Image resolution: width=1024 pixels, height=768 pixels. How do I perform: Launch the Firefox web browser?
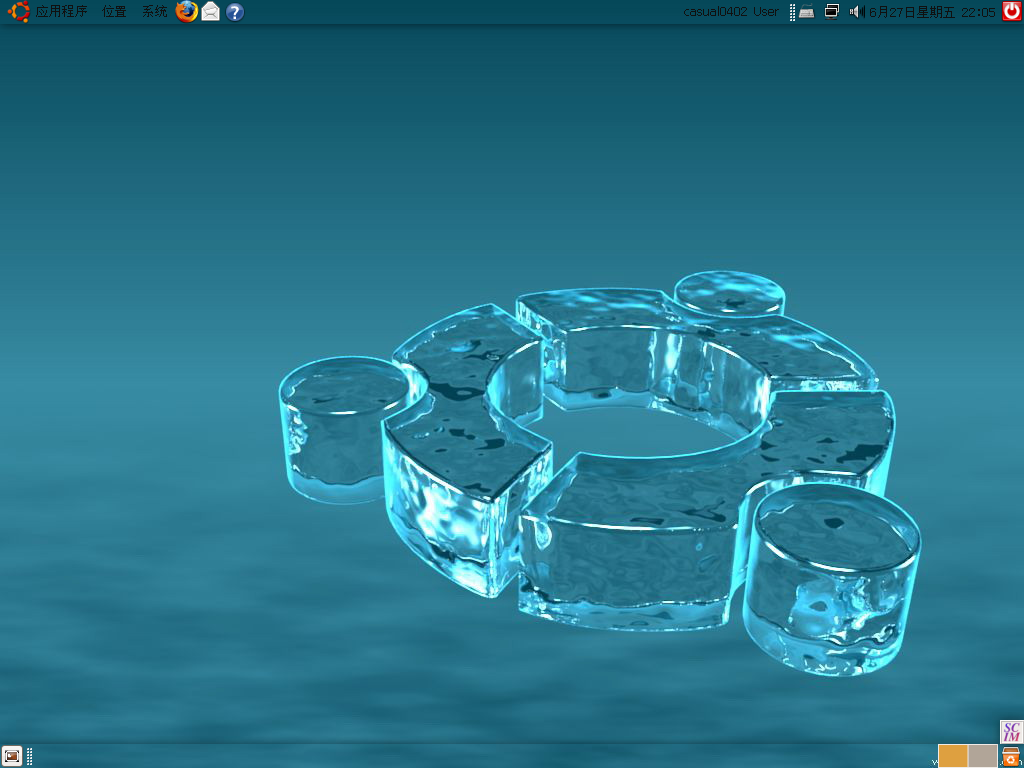(x=186, y=12)
